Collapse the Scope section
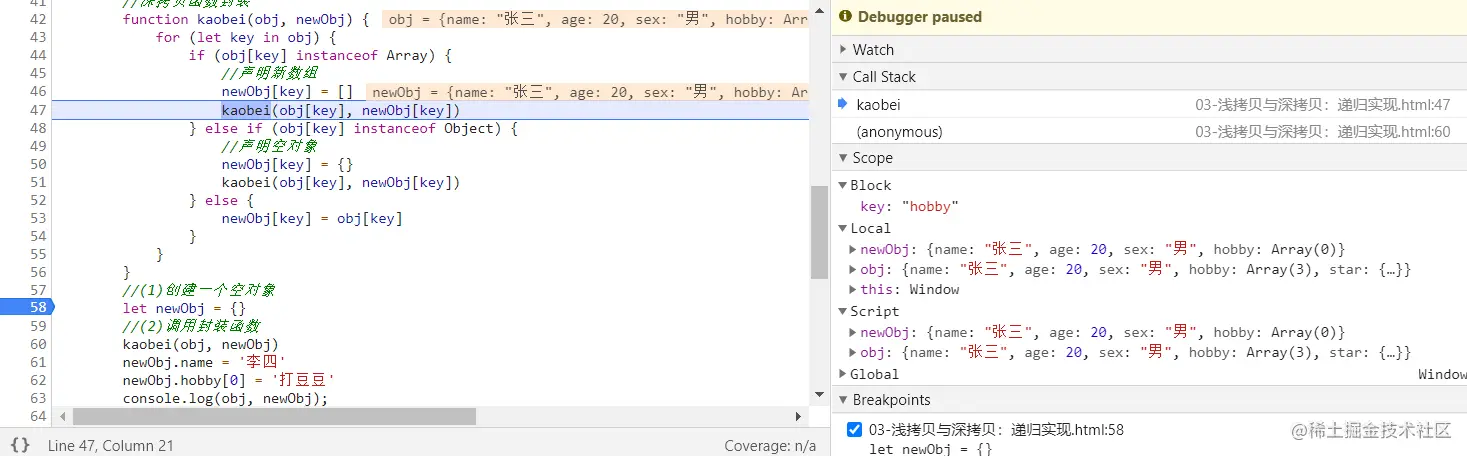Image resolution: width=1467 pixels, height=456 pixels. pyautogui.click(x=844, y=158)
